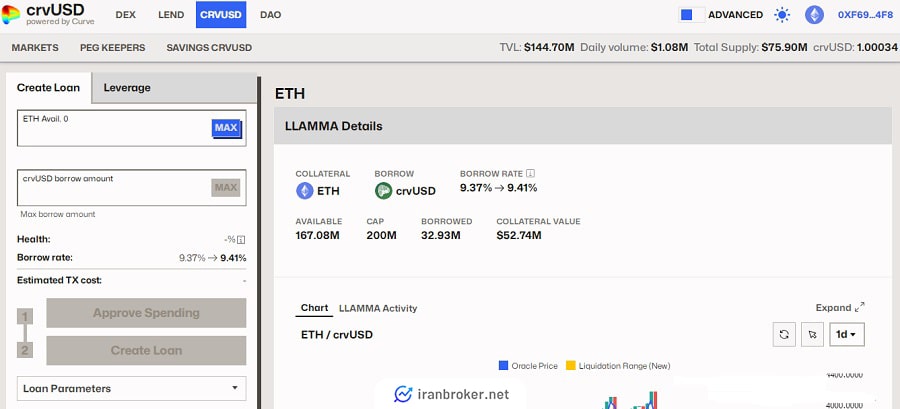
Task: Click the yellow Liquidation Range legend swatch
Action: coord(571,365)
